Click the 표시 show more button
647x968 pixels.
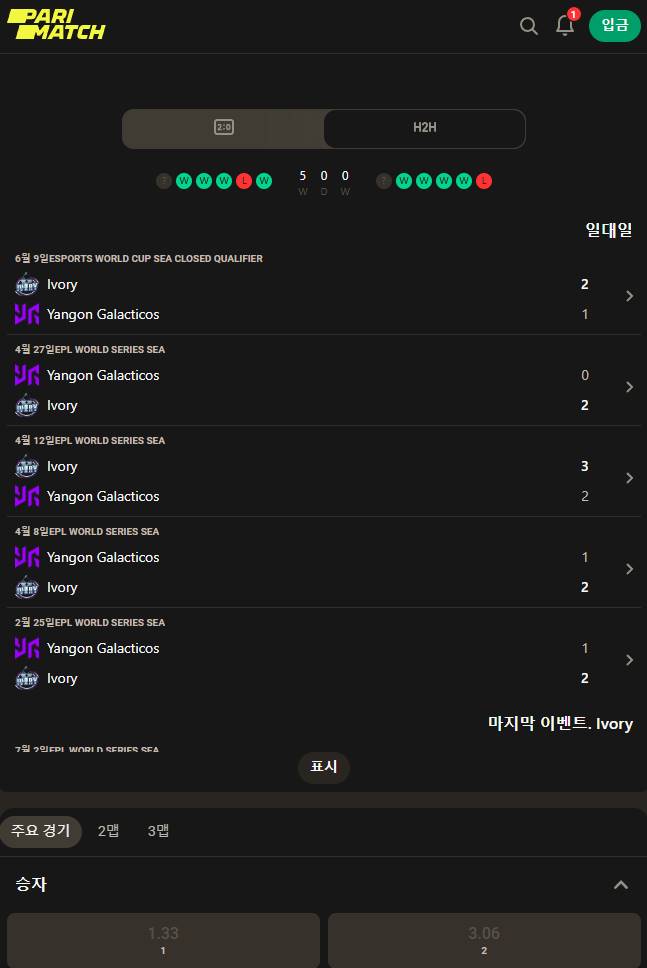click(324, 767)
